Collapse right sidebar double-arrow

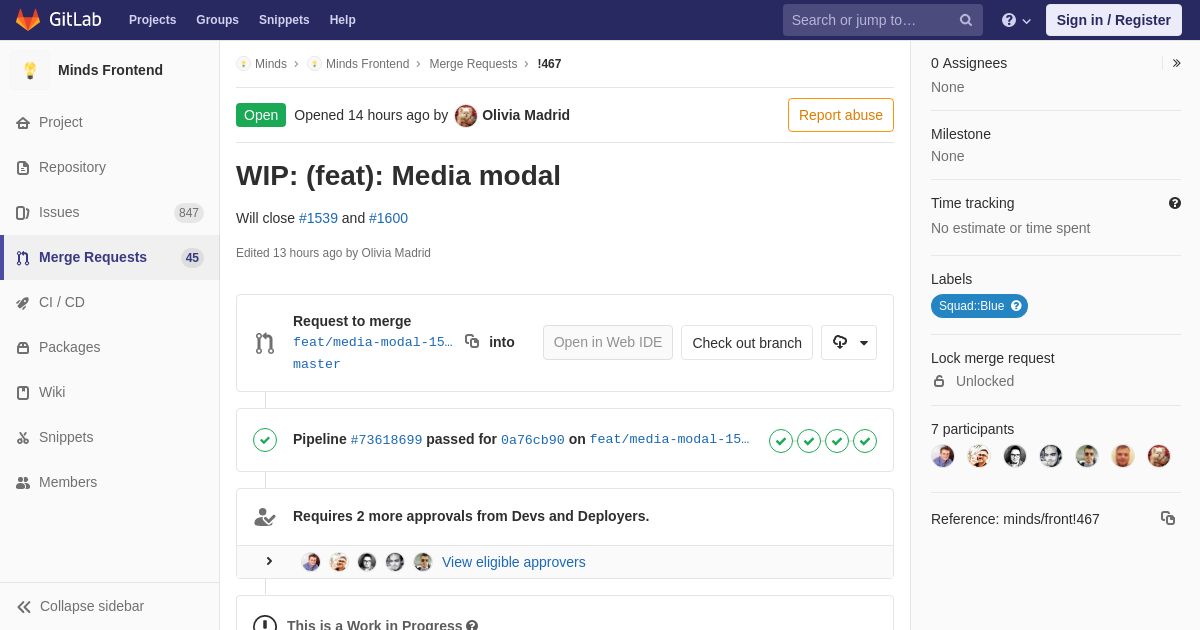coord(1176,63)
